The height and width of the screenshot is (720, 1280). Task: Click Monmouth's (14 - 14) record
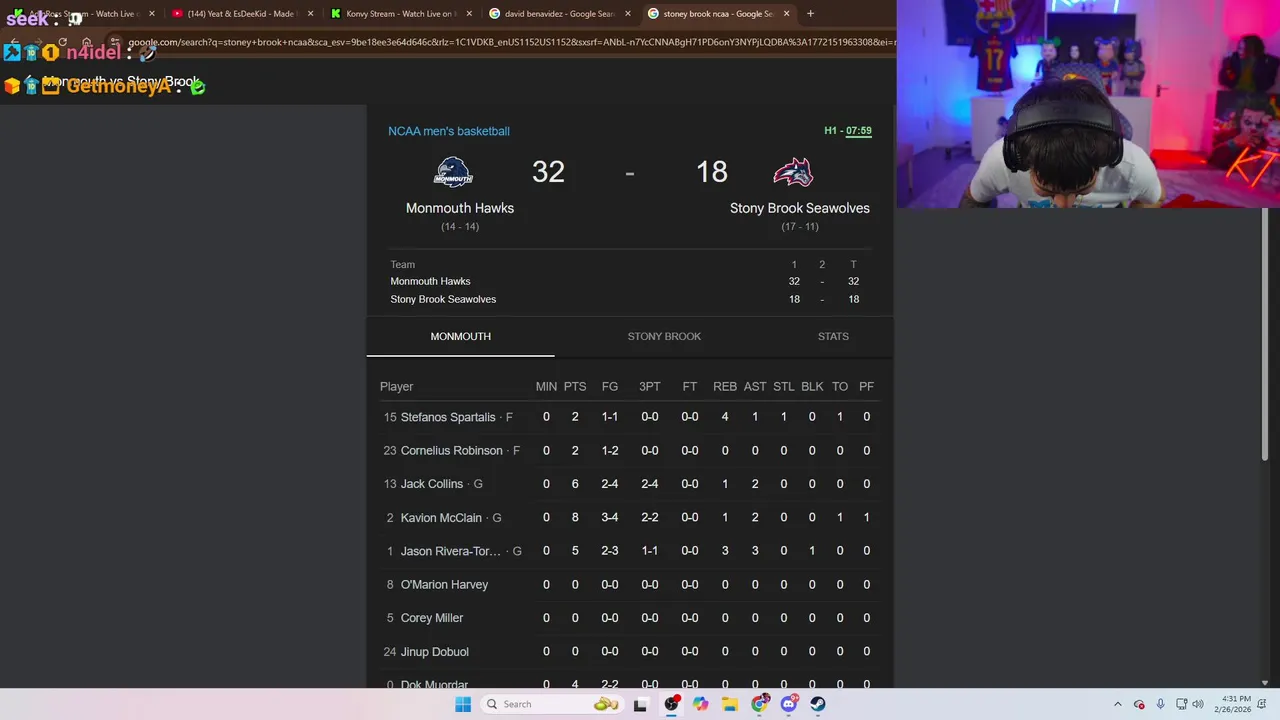coord(460,227)
